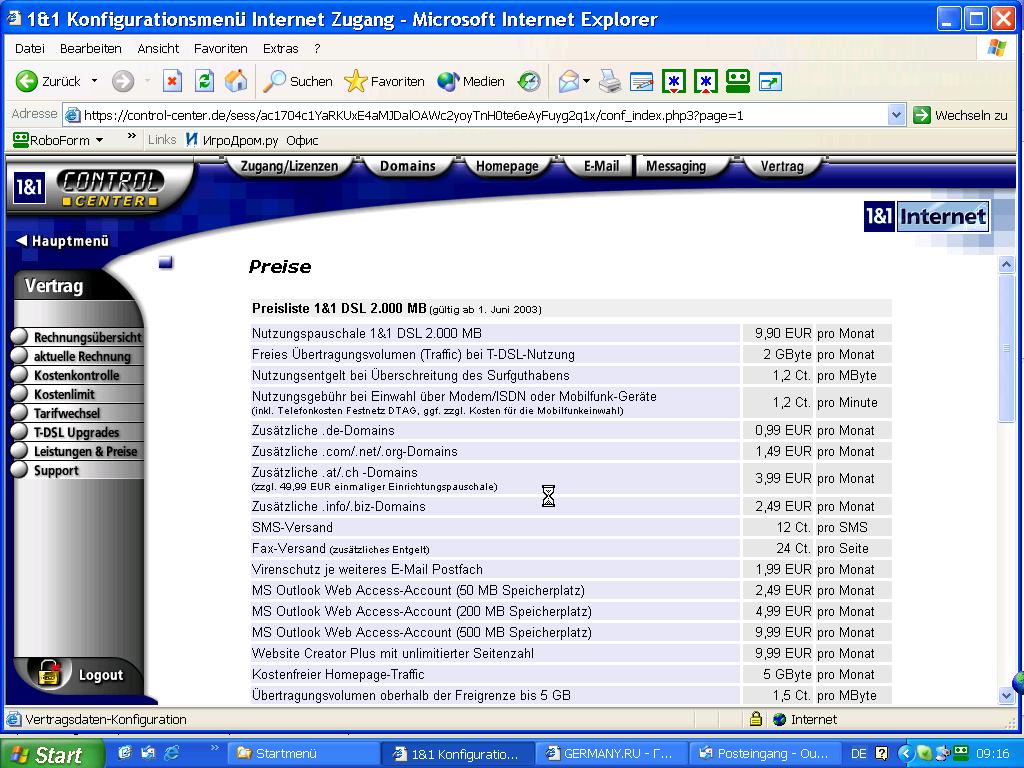Open the Favoriten menu in menu bar
The height and width of the screenshot is (768, 1024).
221,48
